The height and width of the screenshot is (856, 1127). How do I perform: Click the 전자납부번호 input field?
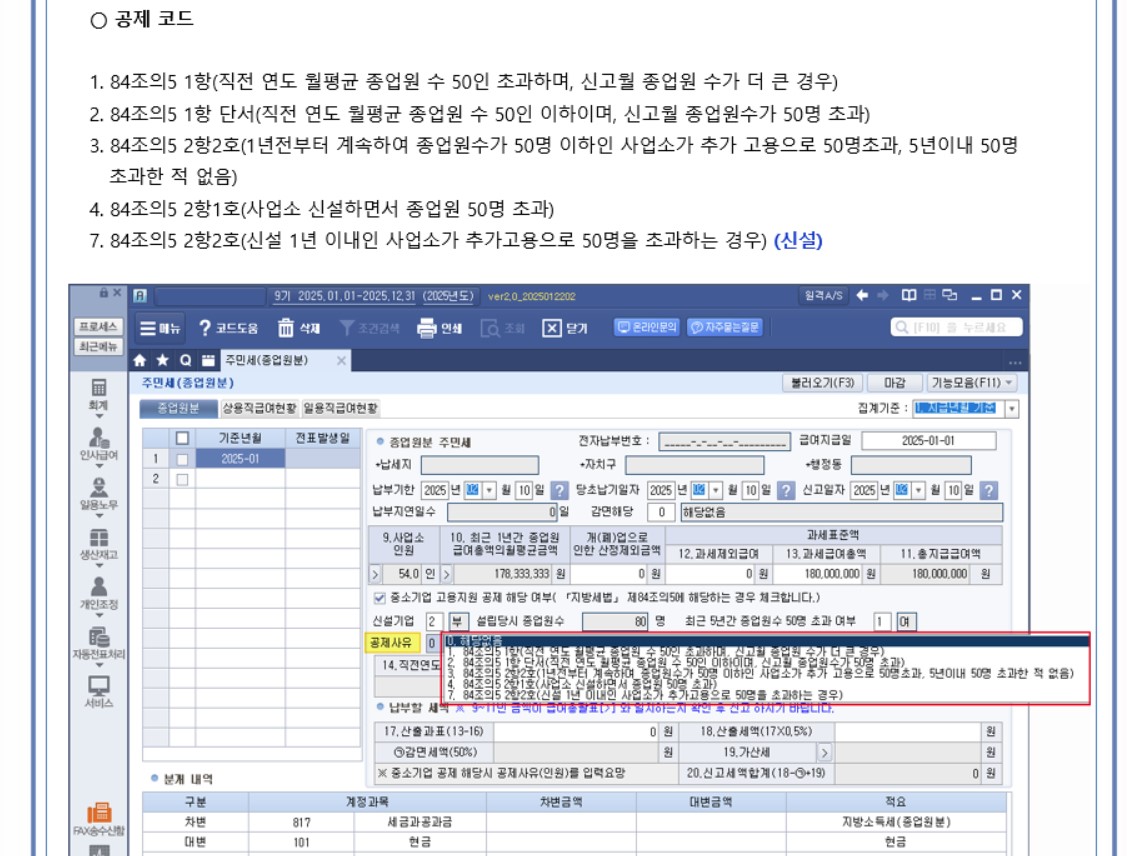coord(724,441)
